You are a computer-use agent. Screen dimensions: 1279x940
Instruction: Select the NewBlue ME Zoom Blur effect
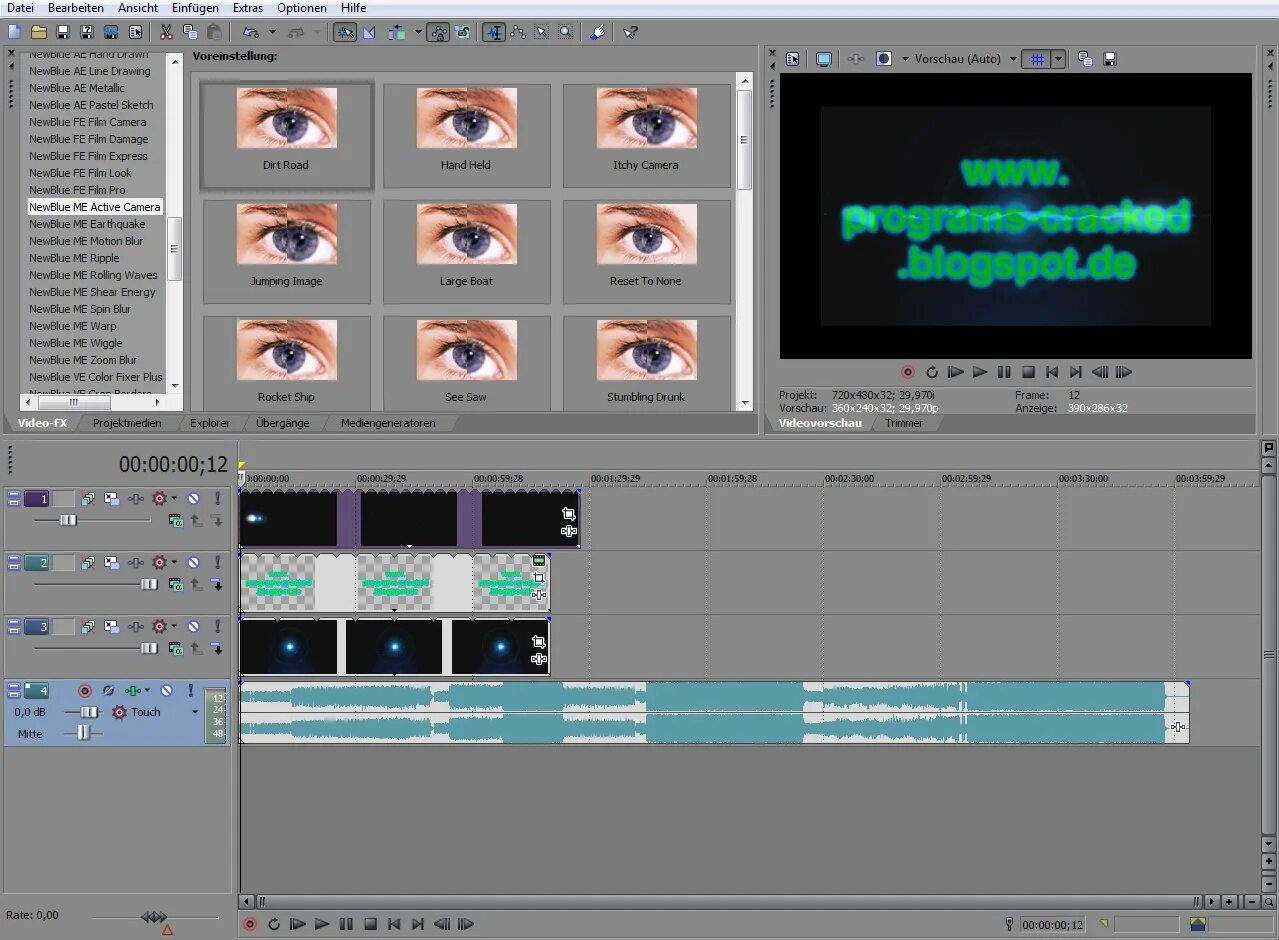[x=83, y=360]
